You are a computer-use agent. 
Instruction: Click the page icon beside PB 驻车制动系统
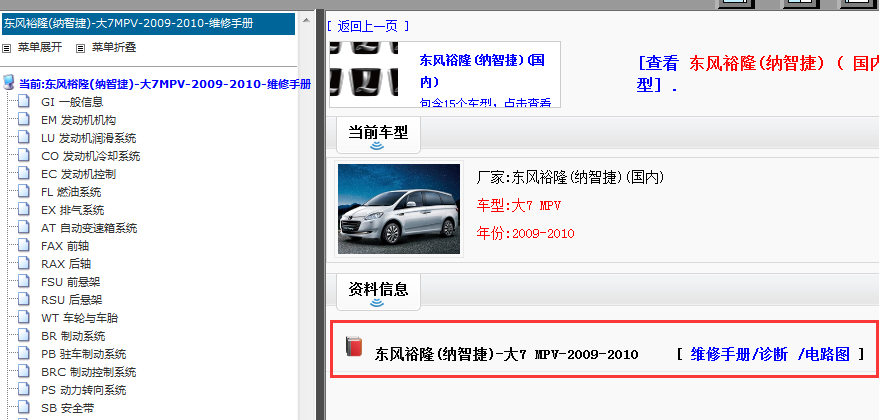pyautogui.click(x=23, y=354)
